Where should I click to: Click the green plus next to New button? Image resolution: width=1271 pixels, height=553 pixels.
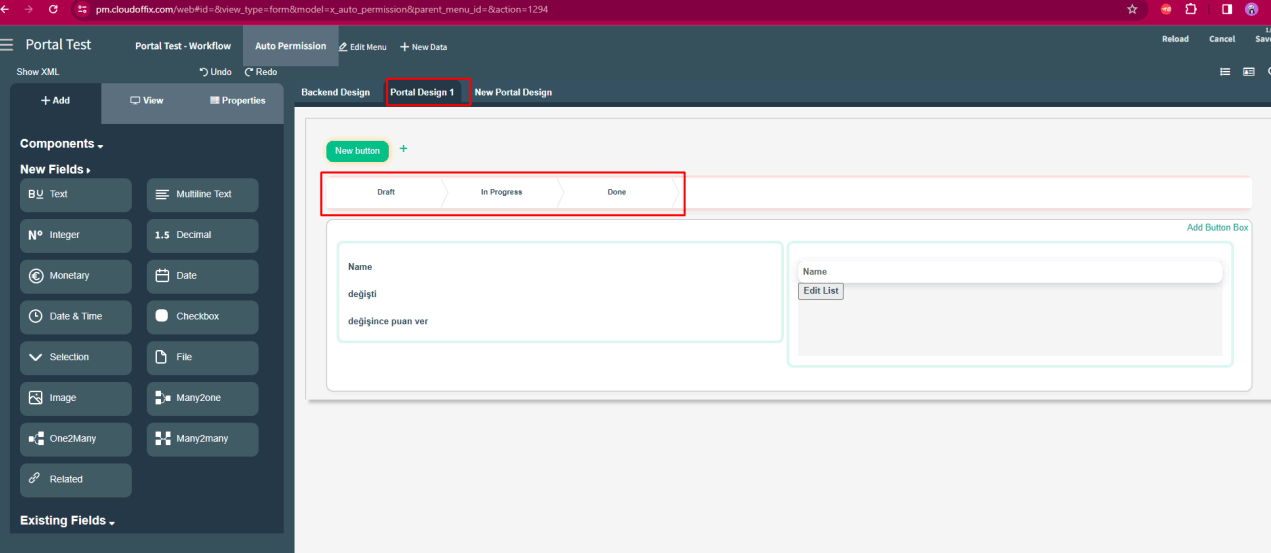pyautogui.click(x=404, y=149)
